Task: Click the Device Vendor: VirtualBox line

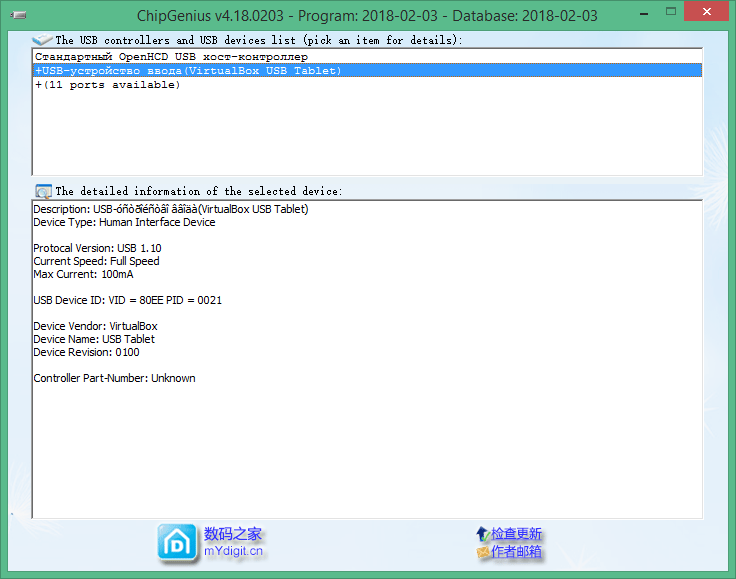Action: pos(95,326)
